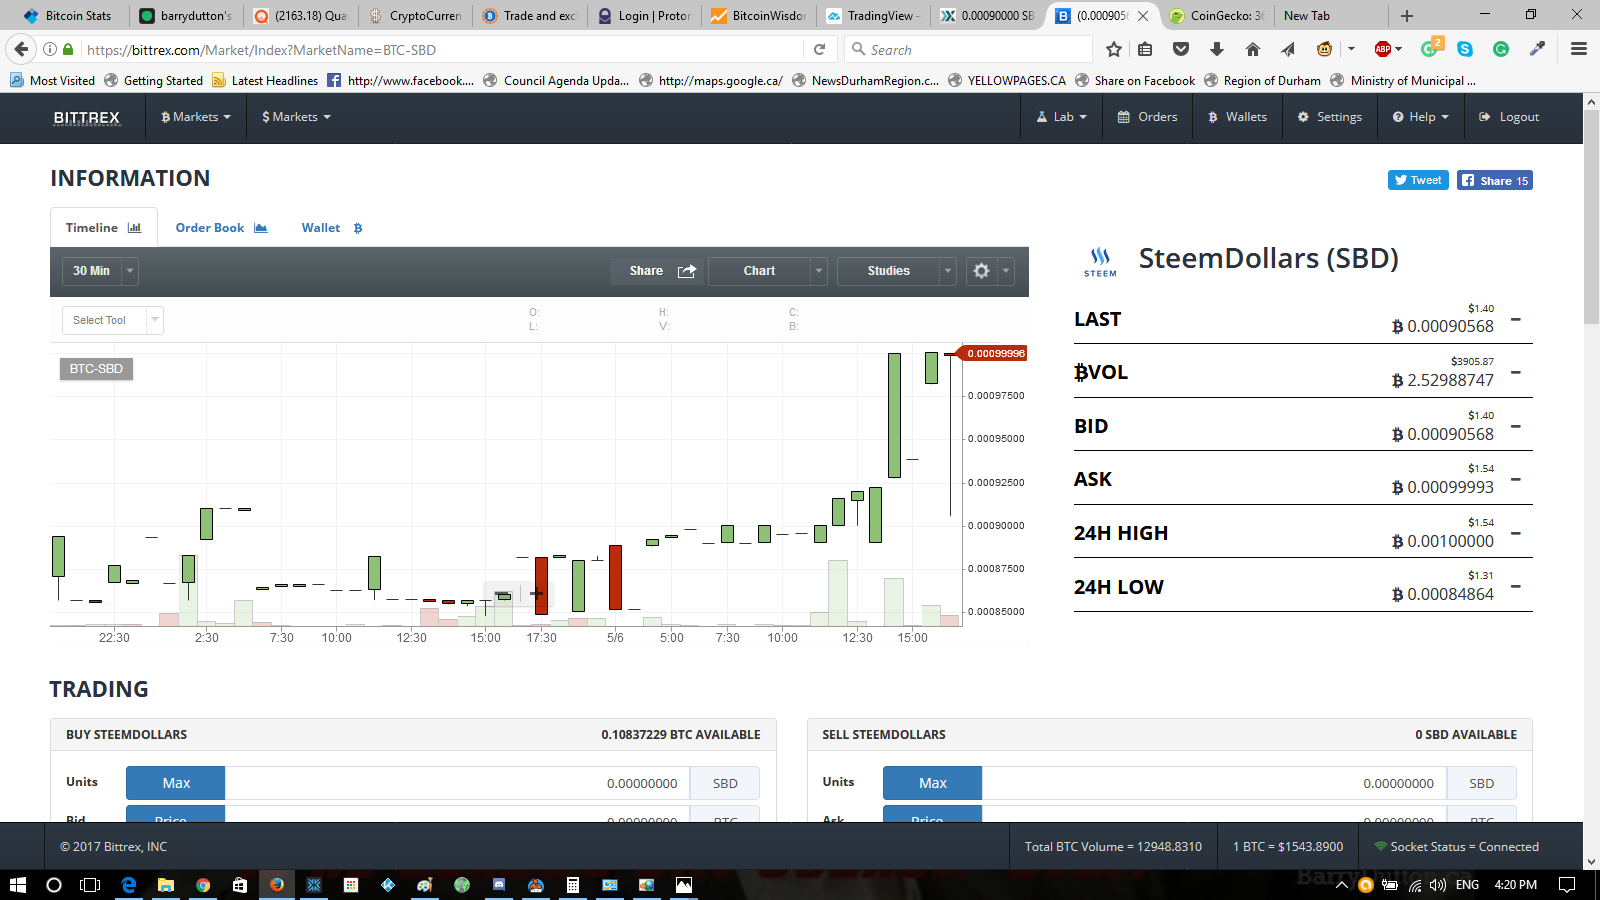Open the Pocket extension icon
Screen dimensions: 1600x900
1181,49
